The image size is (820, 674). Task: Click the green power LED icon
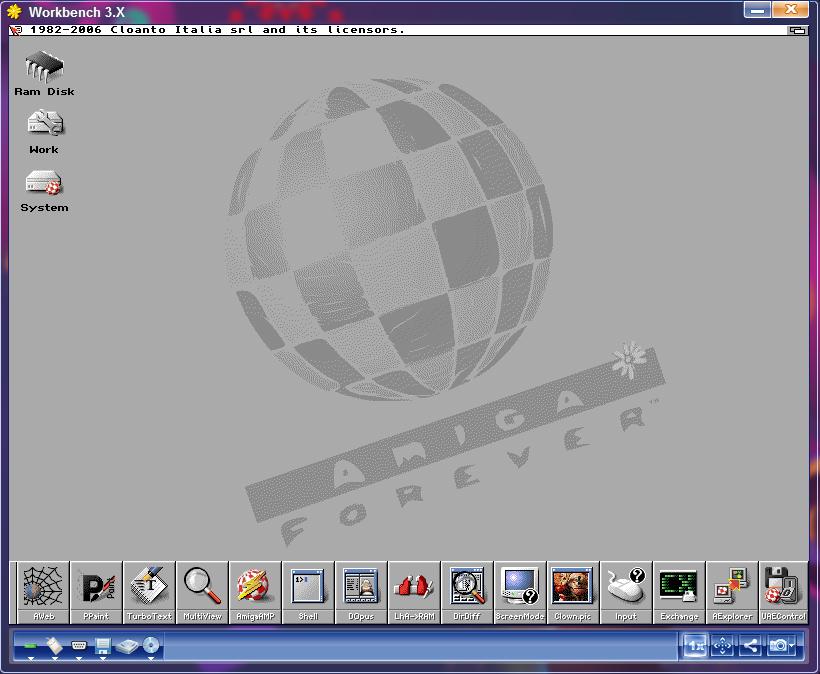(30, 646)
